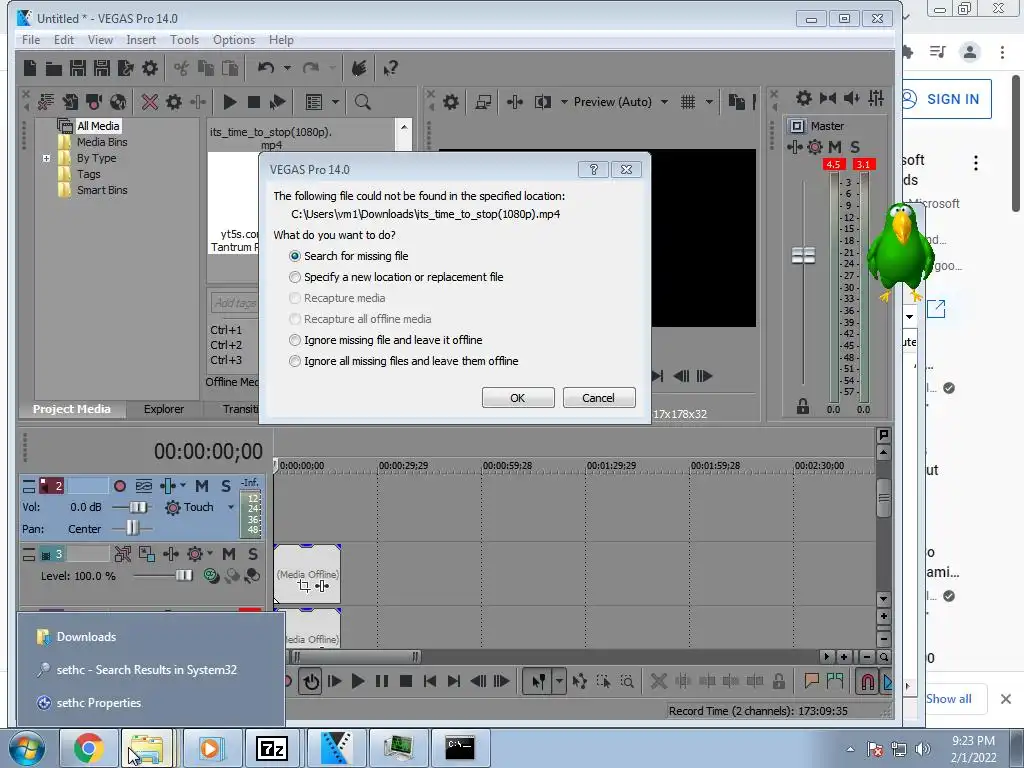Screen dimensions: 1024x768
Task: Click the record arm button on track 2
Action: click(120, 486)
